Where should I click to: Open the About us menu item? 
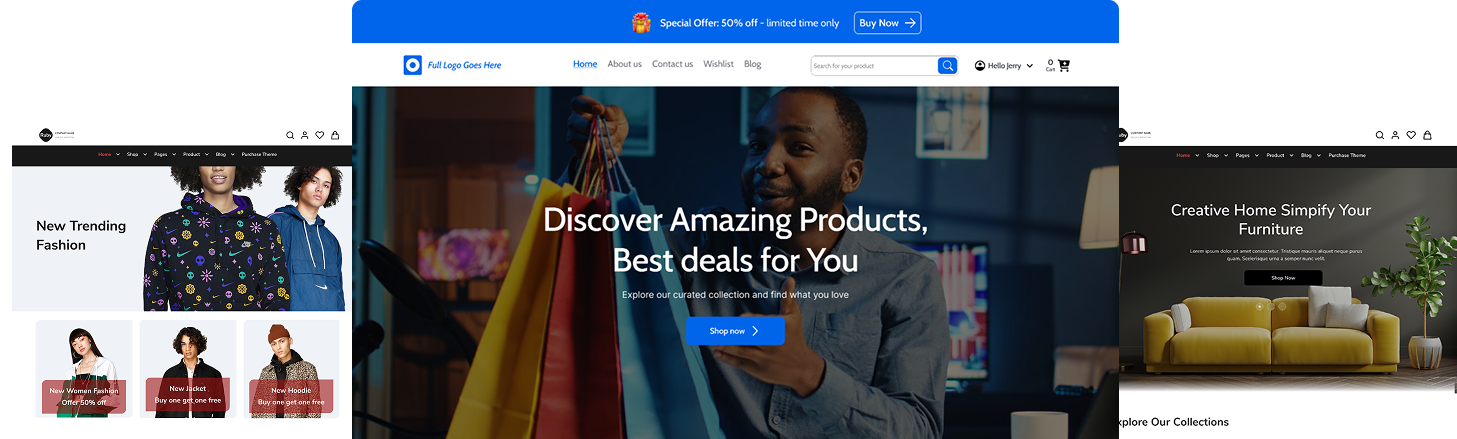coord(624,64)
